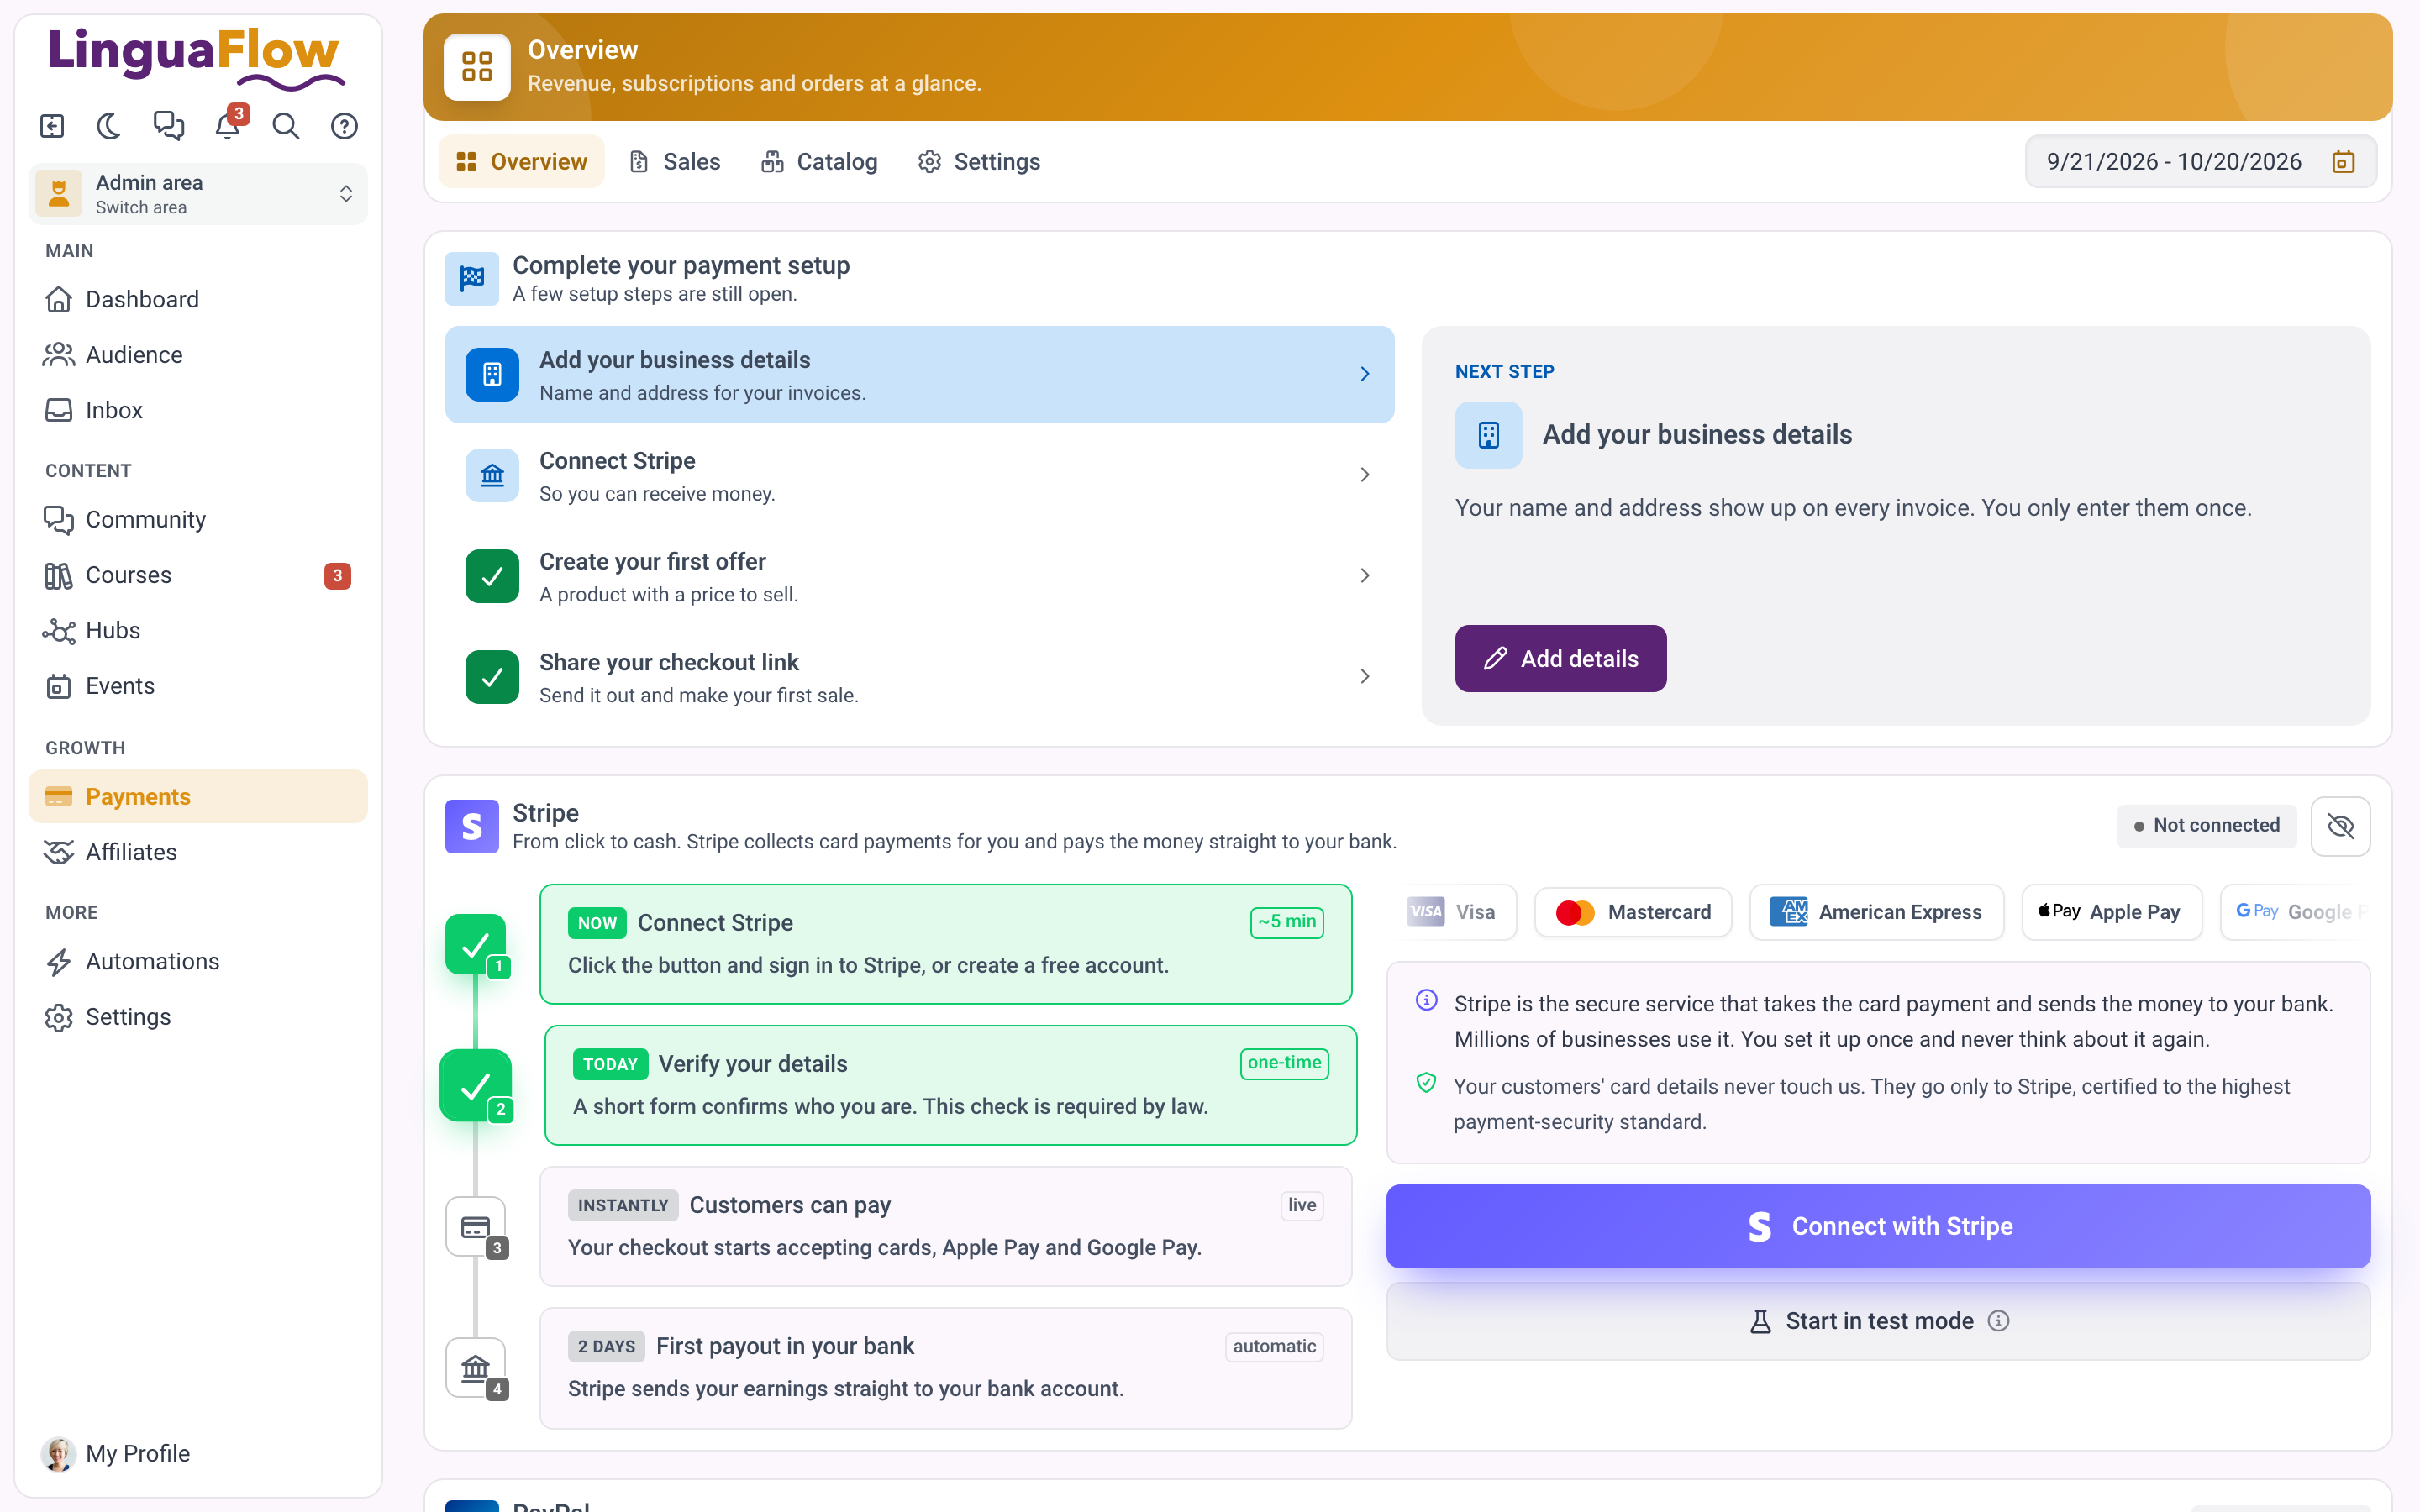Screen dimensions: 2420x1512
Task: Expand Share your checkout link chevron
Action: [1365, 677]
